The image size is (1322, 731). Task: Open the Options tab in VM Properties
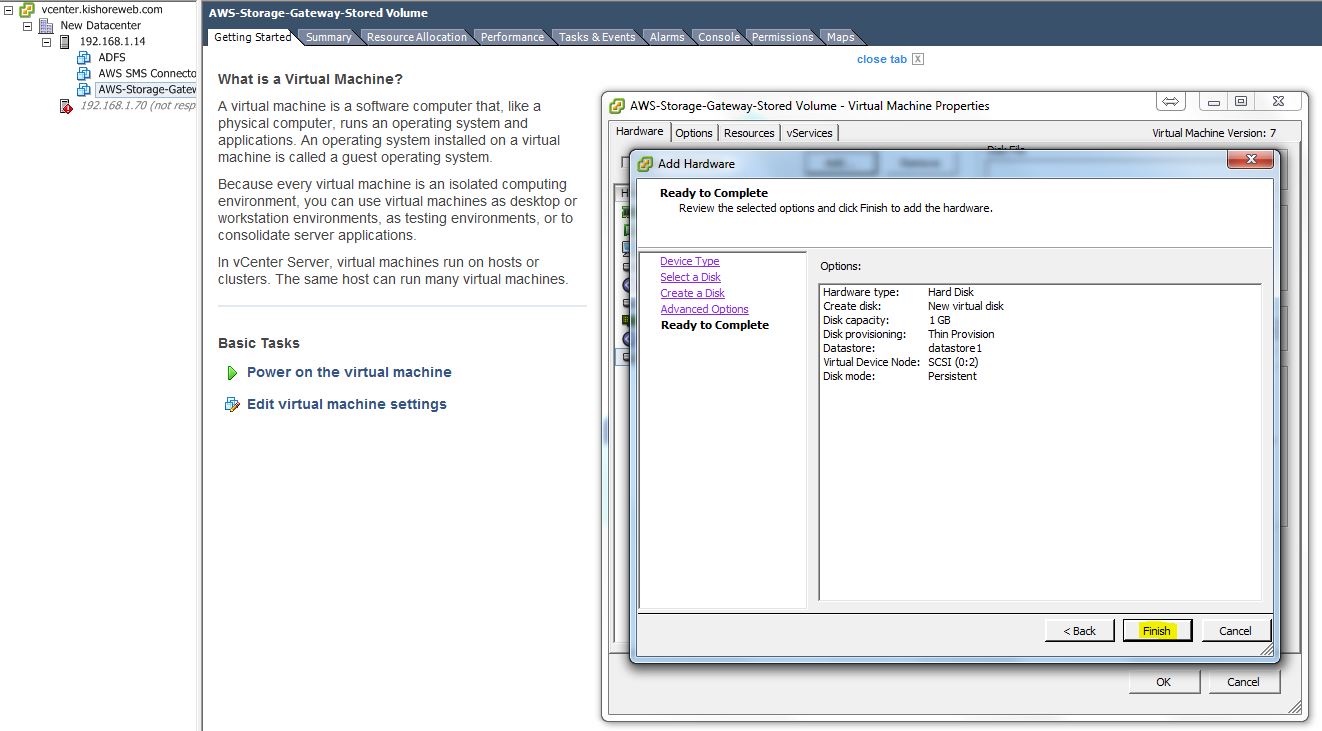[693, 133]
